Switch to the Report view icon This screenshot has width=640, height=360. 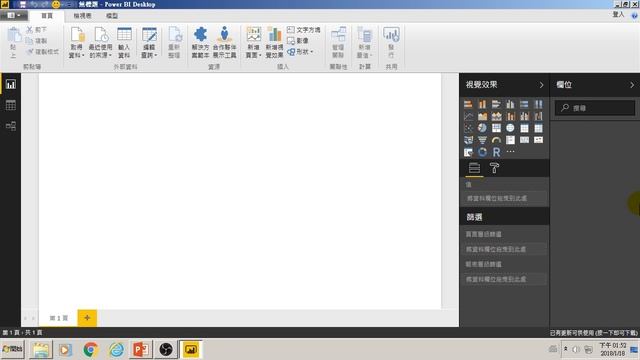11,84
